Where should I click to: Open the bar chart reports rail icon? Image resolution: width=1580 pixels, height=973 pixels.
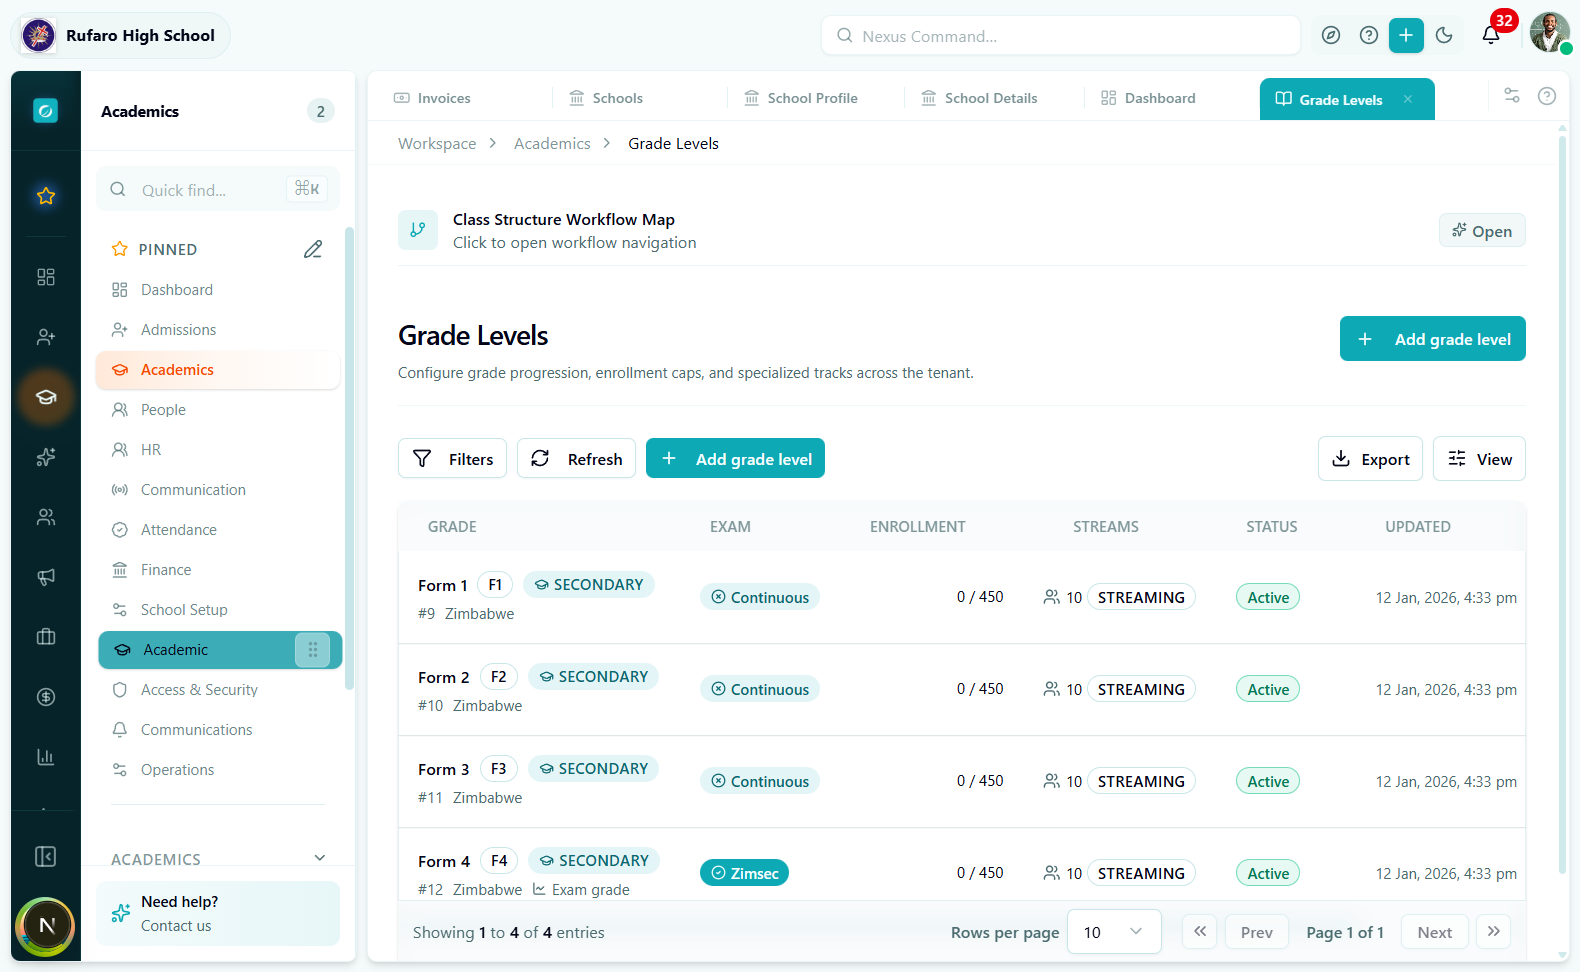[x=46, y=757]
